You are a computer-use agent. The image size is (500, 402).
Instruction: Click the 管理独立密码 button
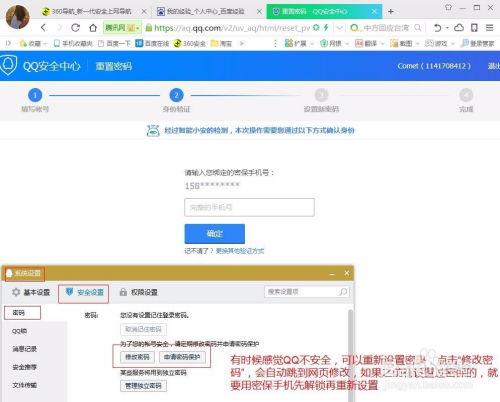pos(143,386)
